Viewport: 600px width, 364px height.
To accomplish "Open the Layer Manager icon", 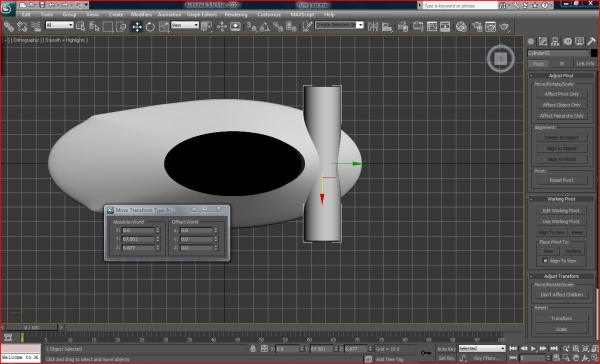I will [x=403, y=26].
